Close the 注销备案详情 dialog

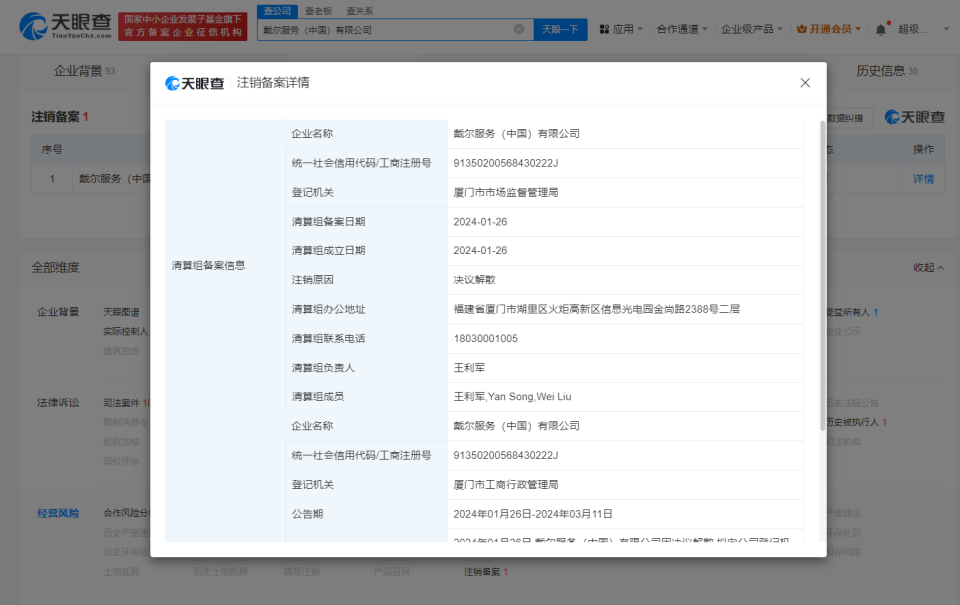click(805, 83)
